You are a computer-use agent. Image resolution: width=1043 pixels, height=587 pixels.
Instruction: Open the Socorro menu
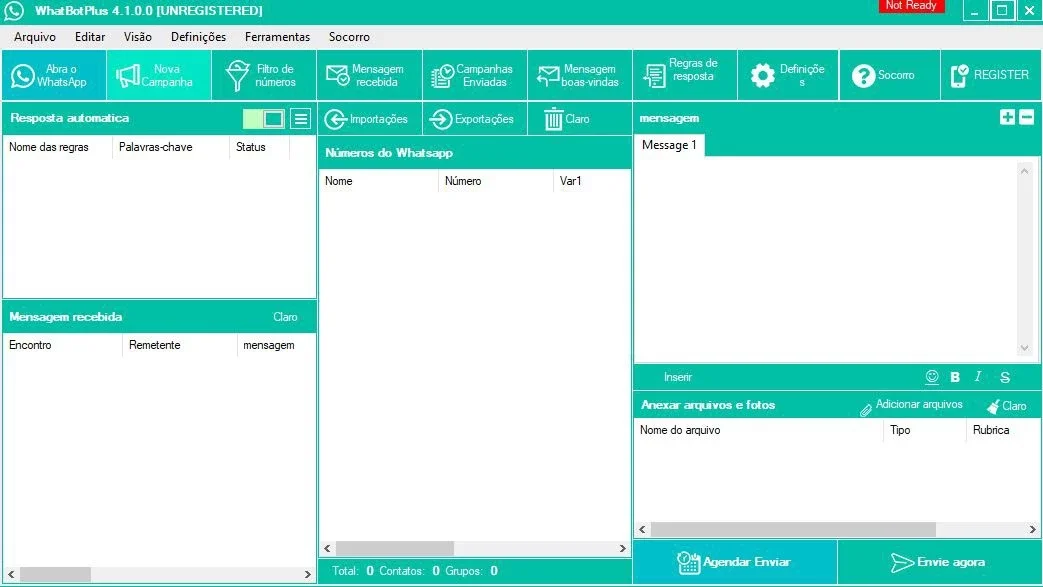[x=349, y=37]
